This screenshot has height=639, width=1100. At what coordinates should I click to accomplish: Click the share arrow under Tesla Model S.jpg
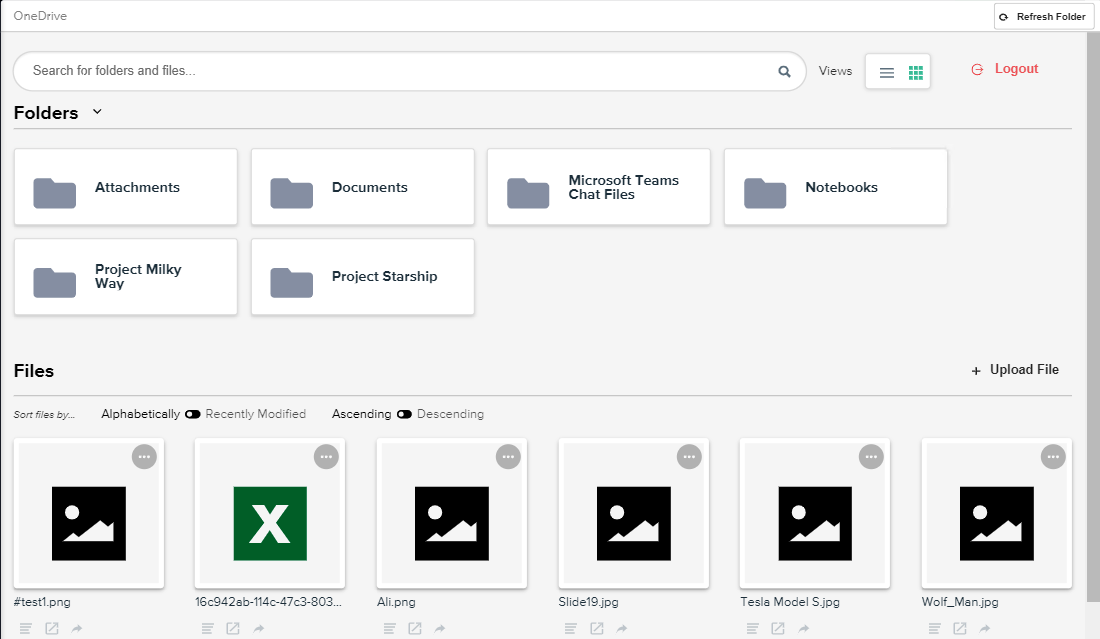coord(804,628)
